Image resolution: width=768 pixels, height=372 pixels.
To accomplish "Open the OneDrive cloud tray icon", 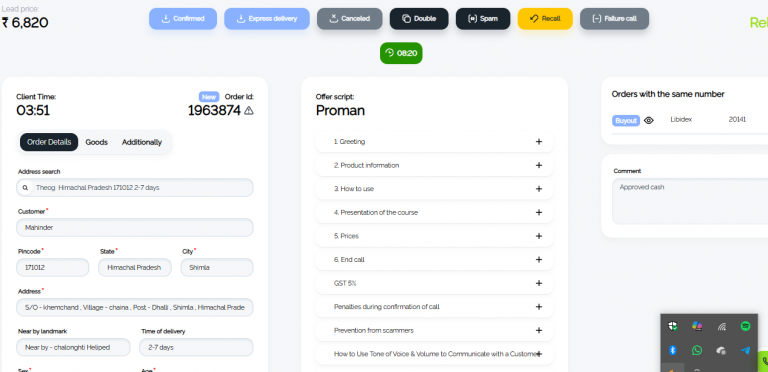I will [x=721, y=350].
